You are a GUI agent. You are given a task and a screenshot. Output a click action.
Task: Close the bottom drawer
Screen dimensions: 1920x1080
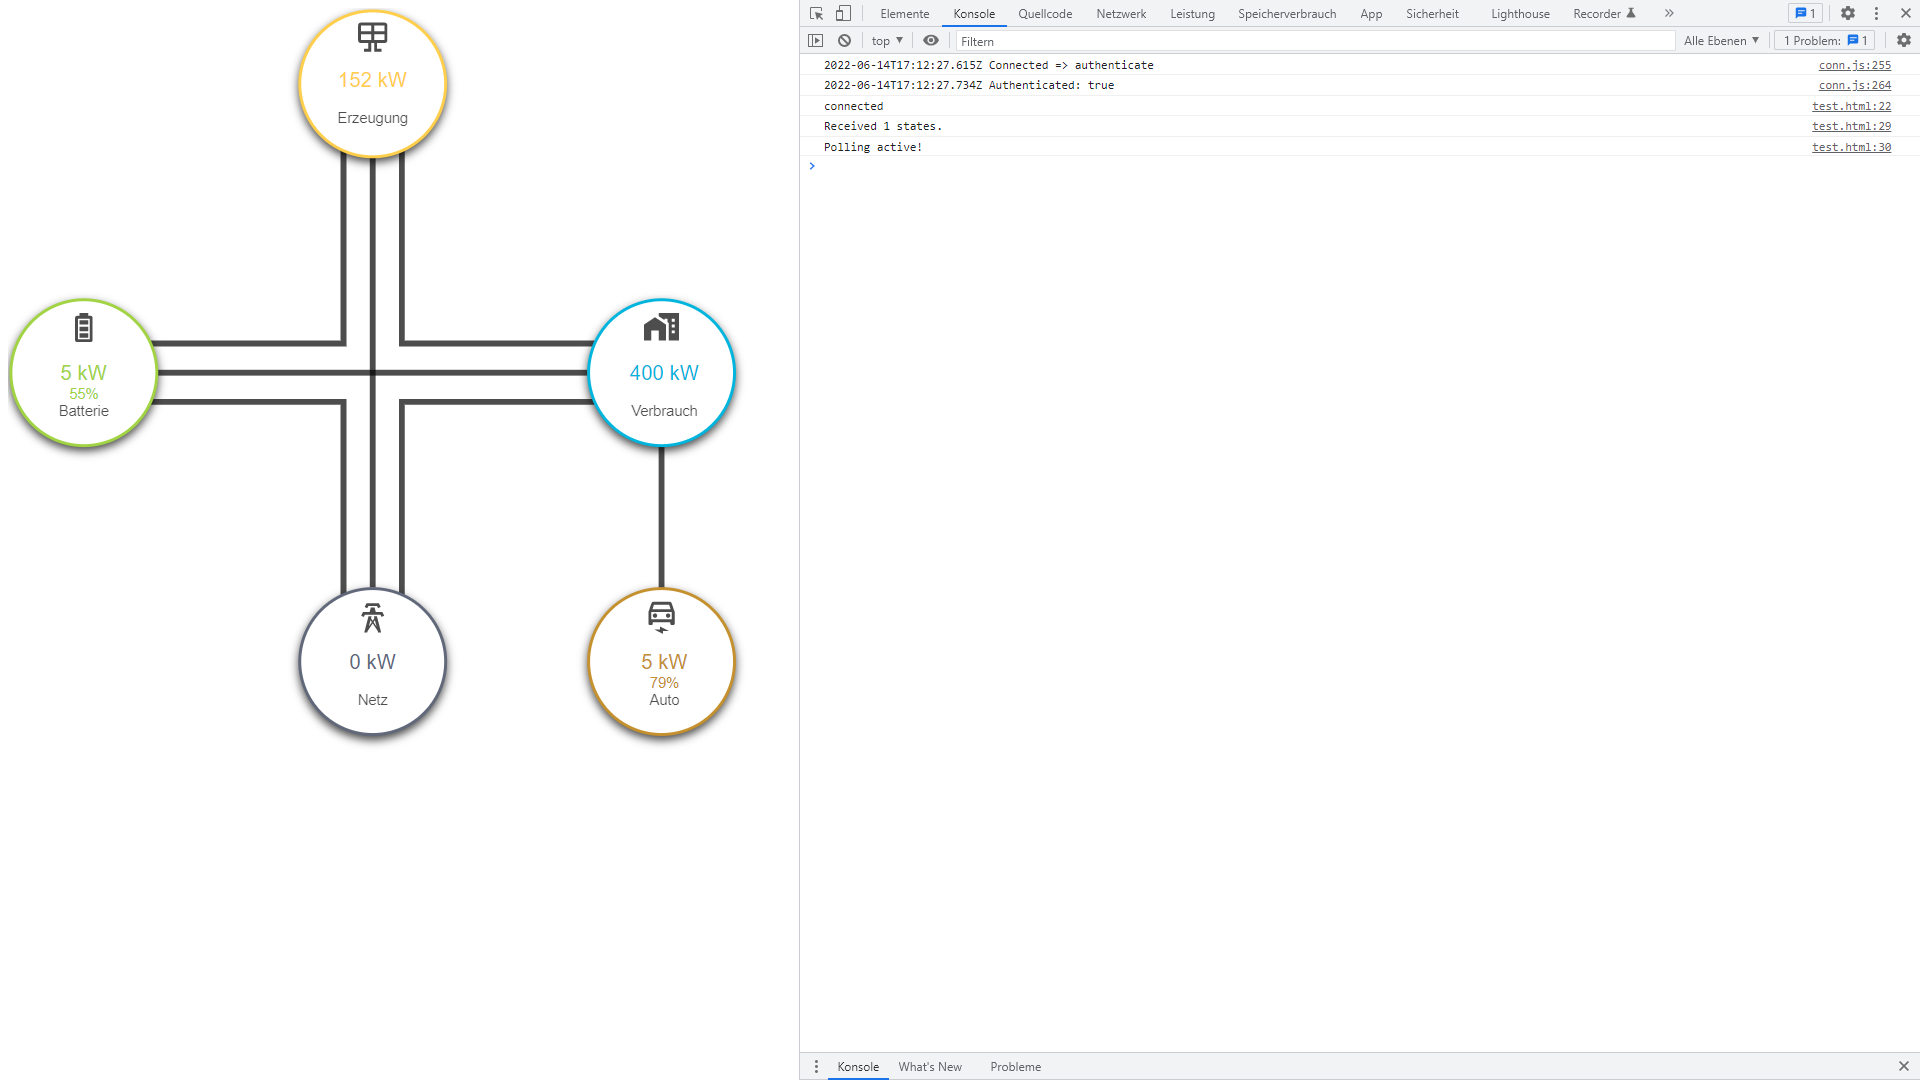coord(1904,1067)
